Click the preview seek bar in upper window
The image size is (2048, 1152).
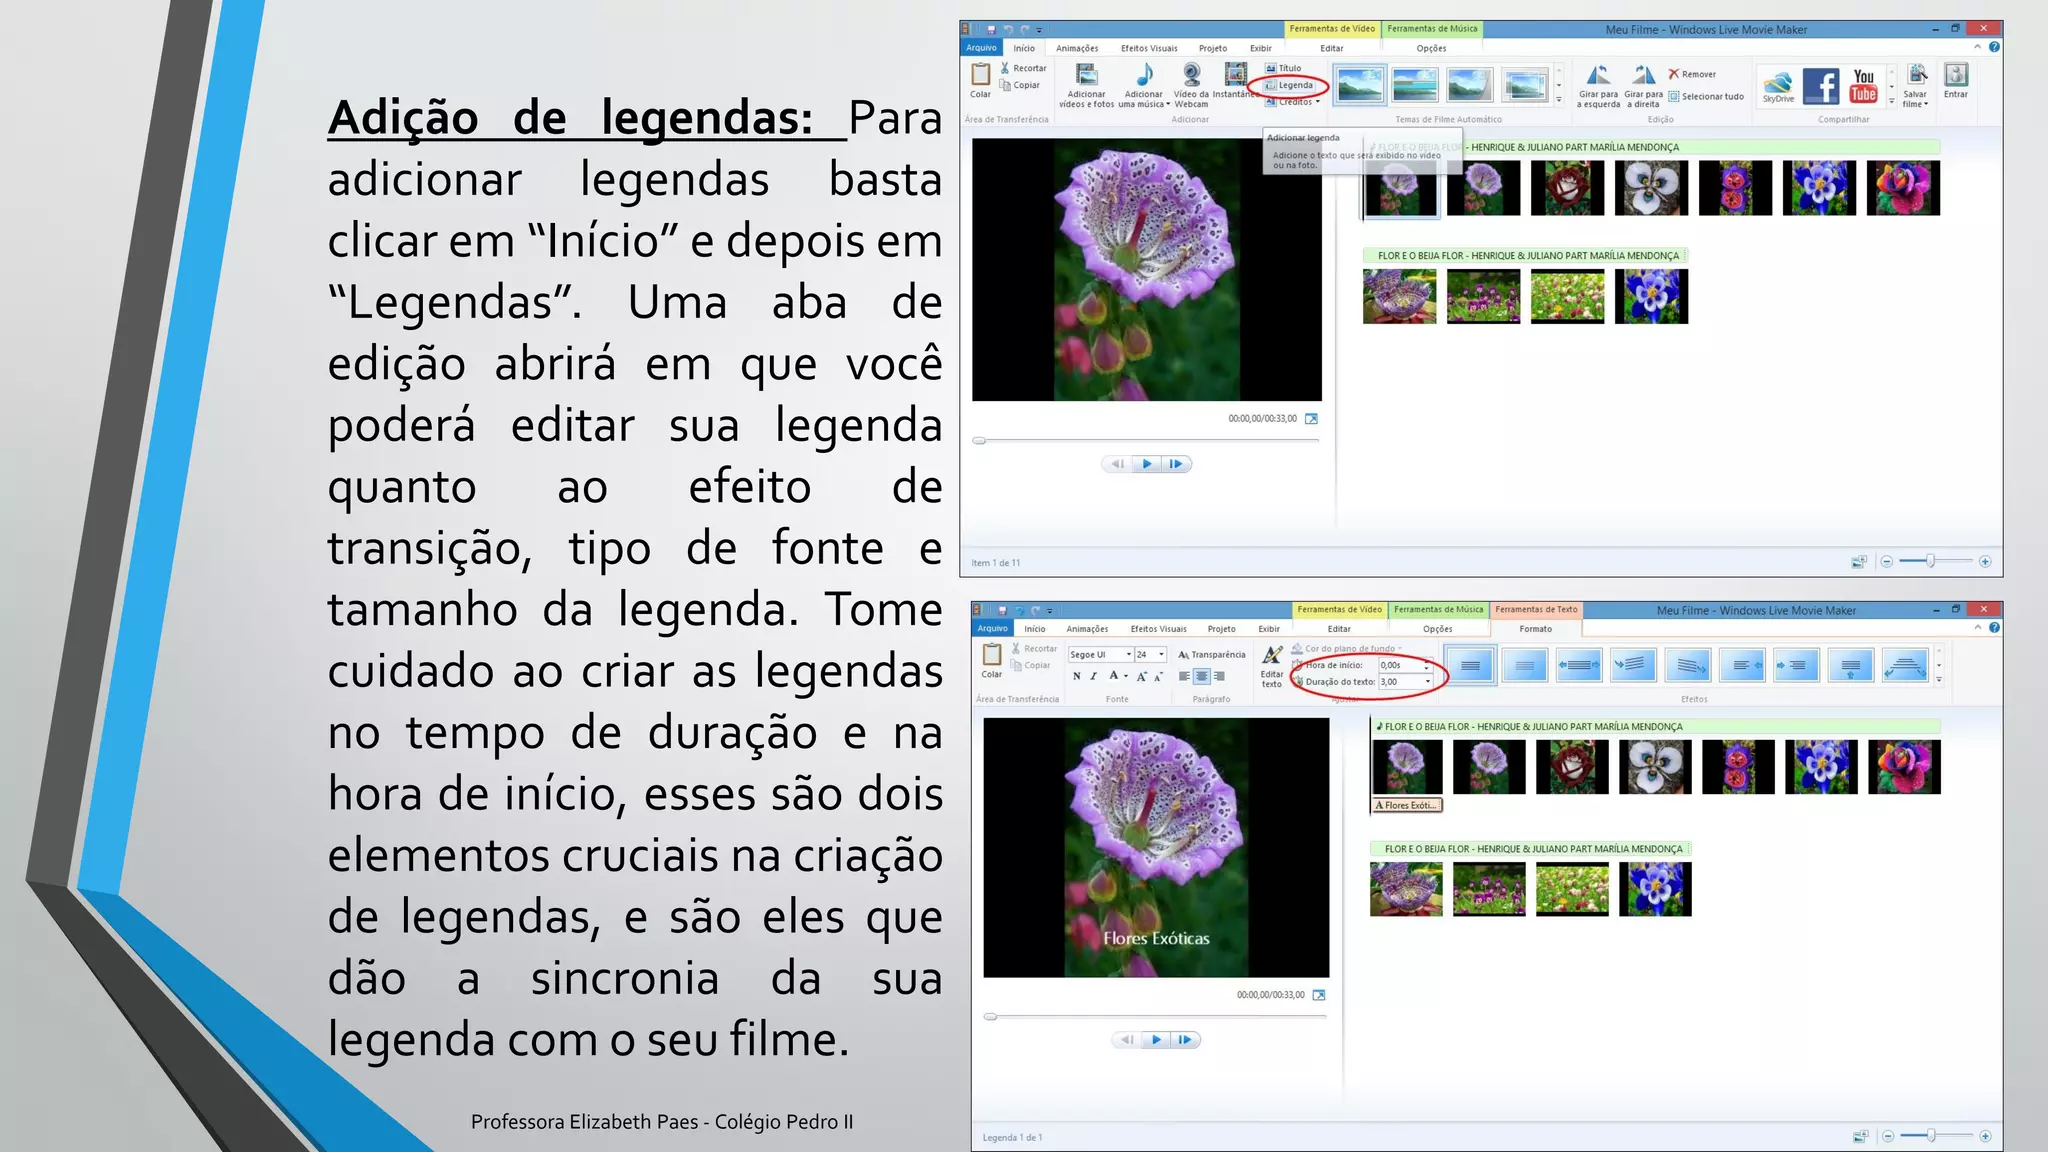(1146, 440)
